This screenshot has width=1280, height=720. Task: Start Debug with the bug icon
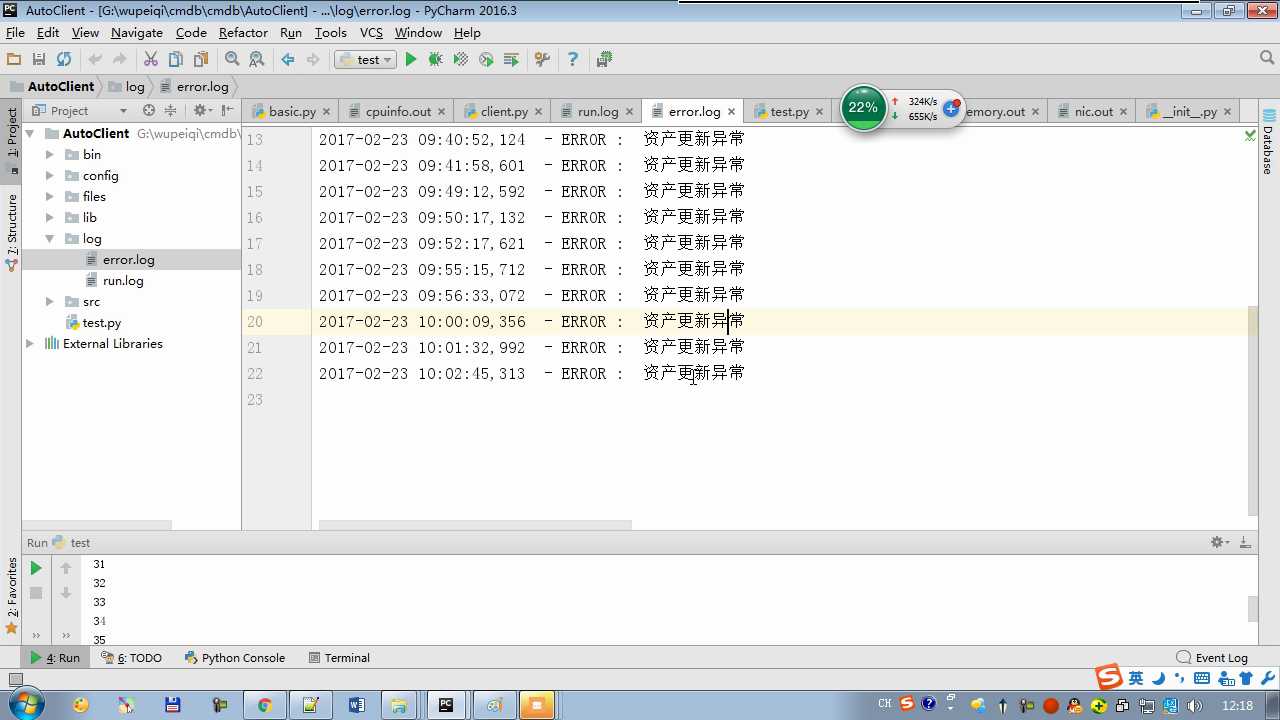436,60
